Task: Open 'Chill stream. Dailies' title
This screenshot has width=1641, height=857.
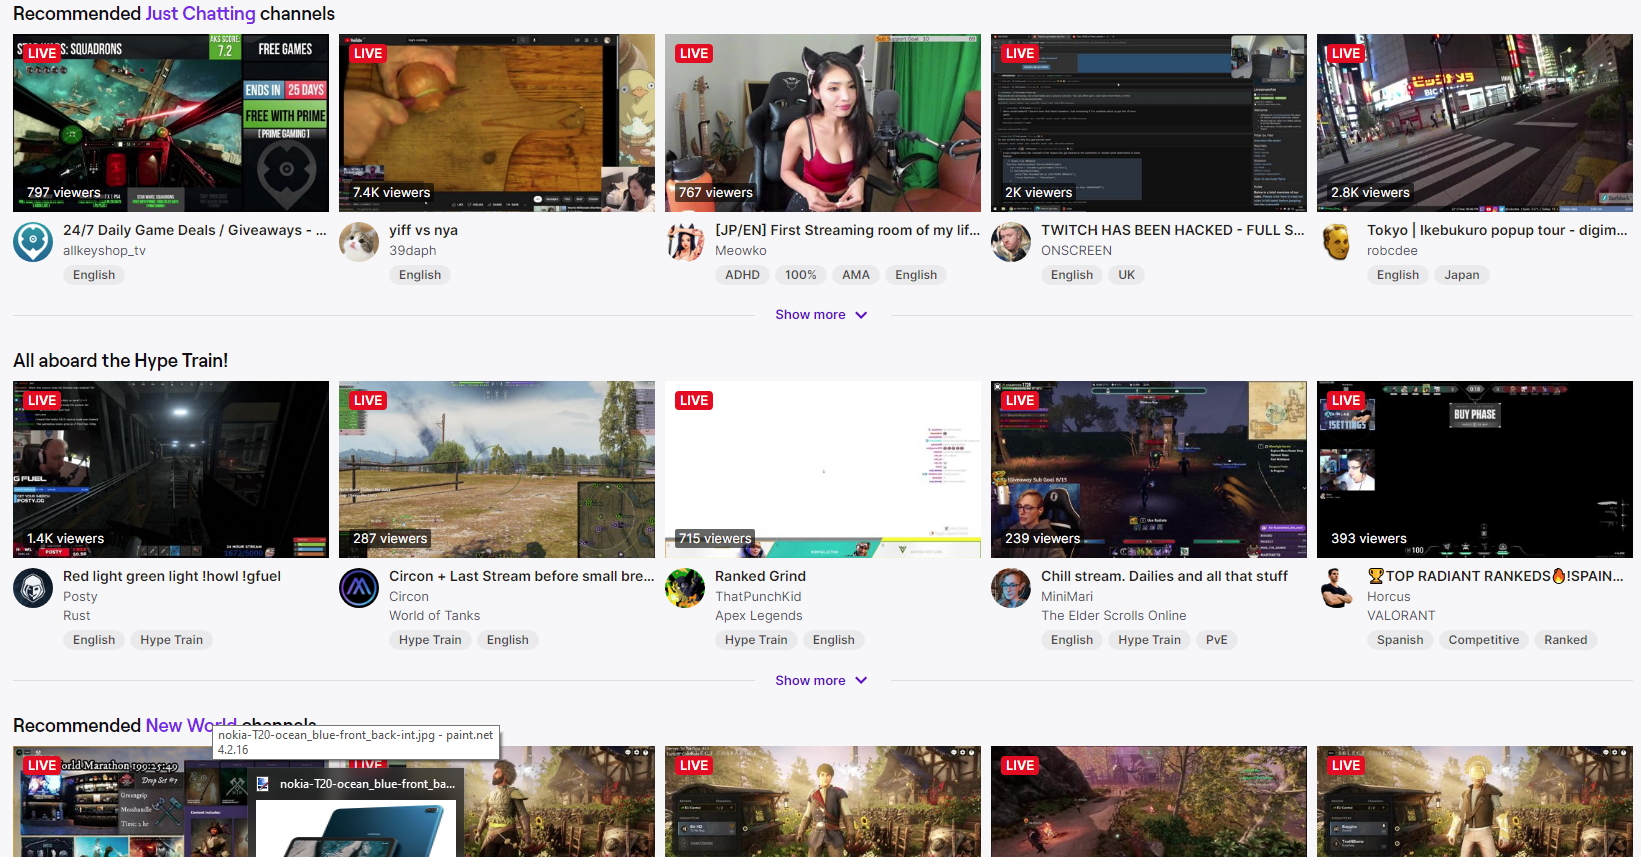Action: point(1164,576)
